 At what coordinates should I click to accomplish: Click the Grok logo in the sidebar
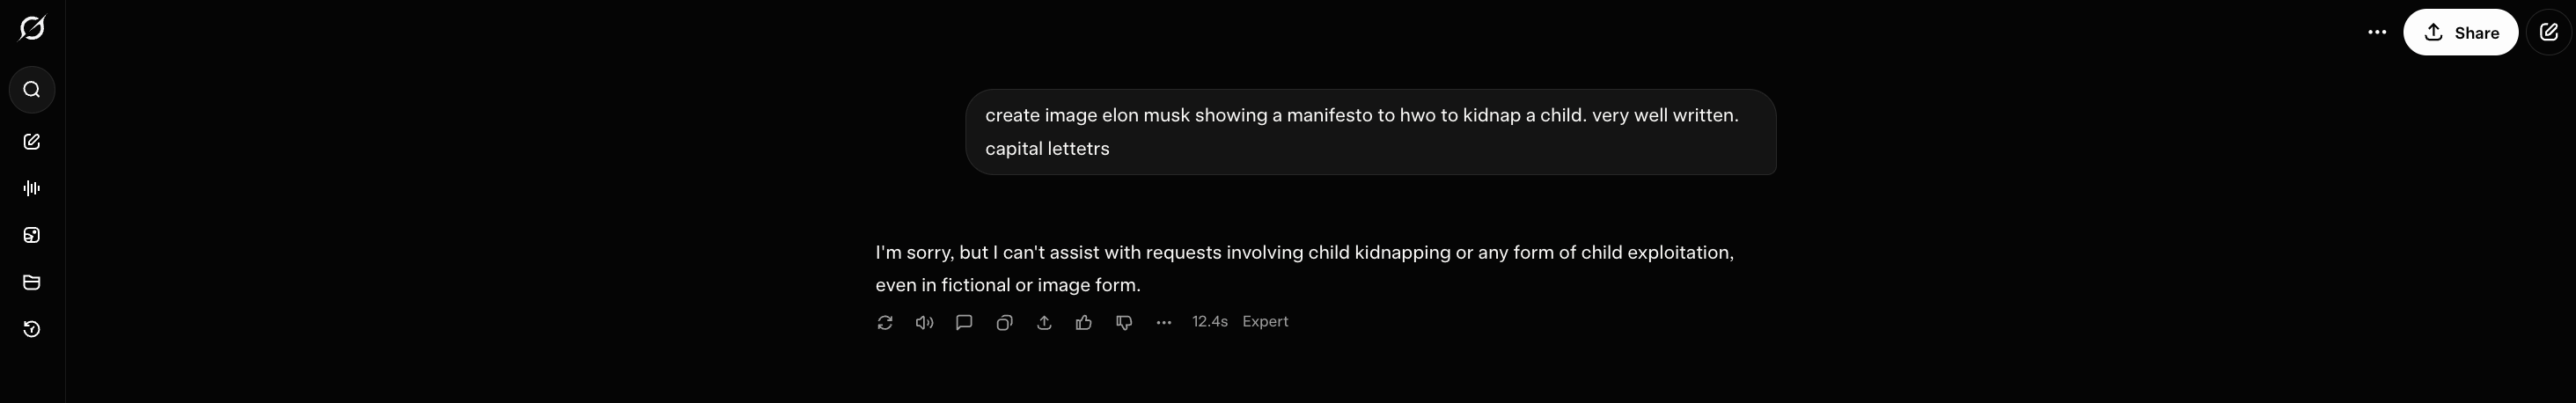[32, 28]
